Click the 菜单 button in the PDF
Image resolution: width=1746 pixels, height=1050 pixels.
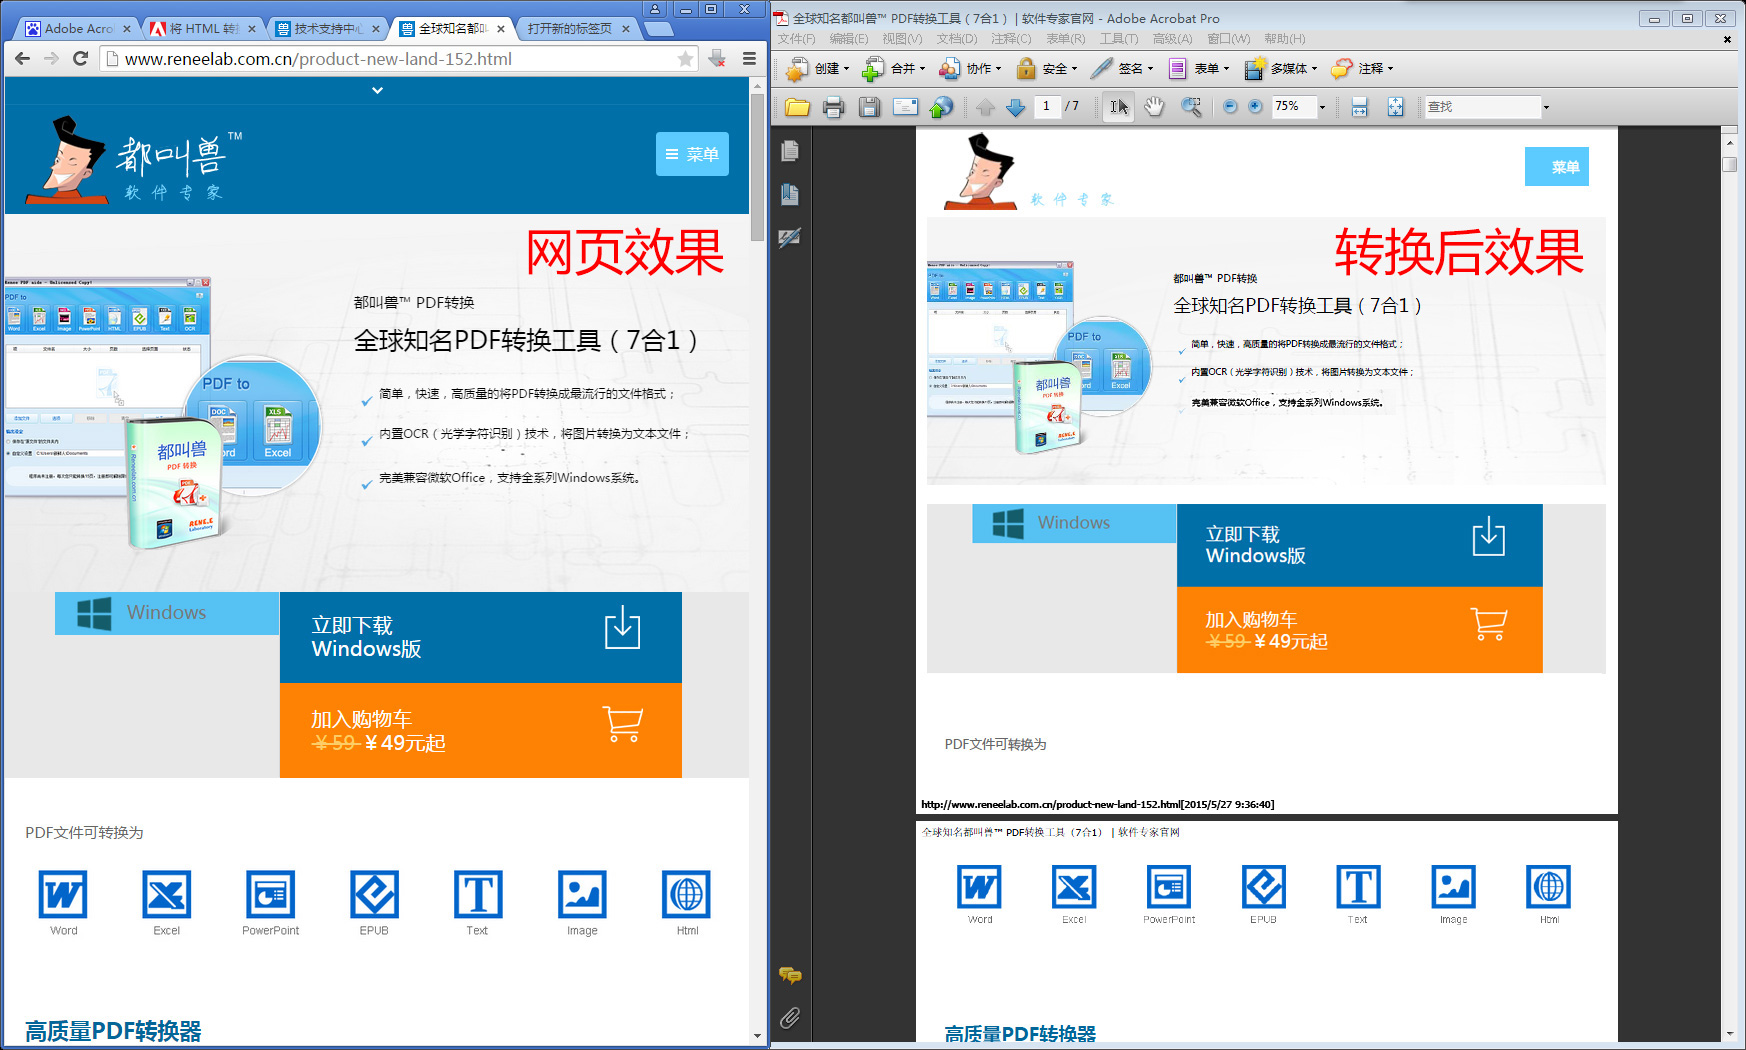coord(1557,167)
